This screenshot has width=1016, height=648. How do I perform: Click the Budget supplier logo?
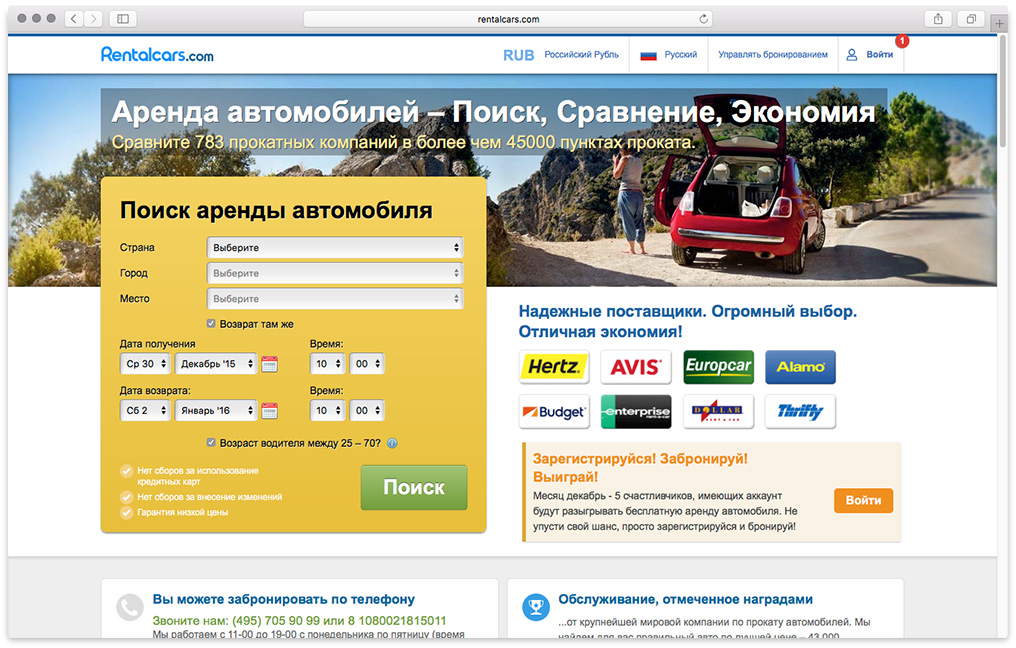coord(554,412)
